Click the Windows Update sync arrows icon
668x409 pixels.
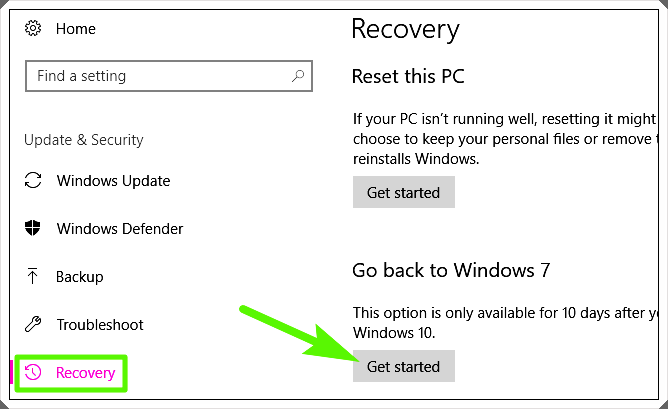pos(33,180)
